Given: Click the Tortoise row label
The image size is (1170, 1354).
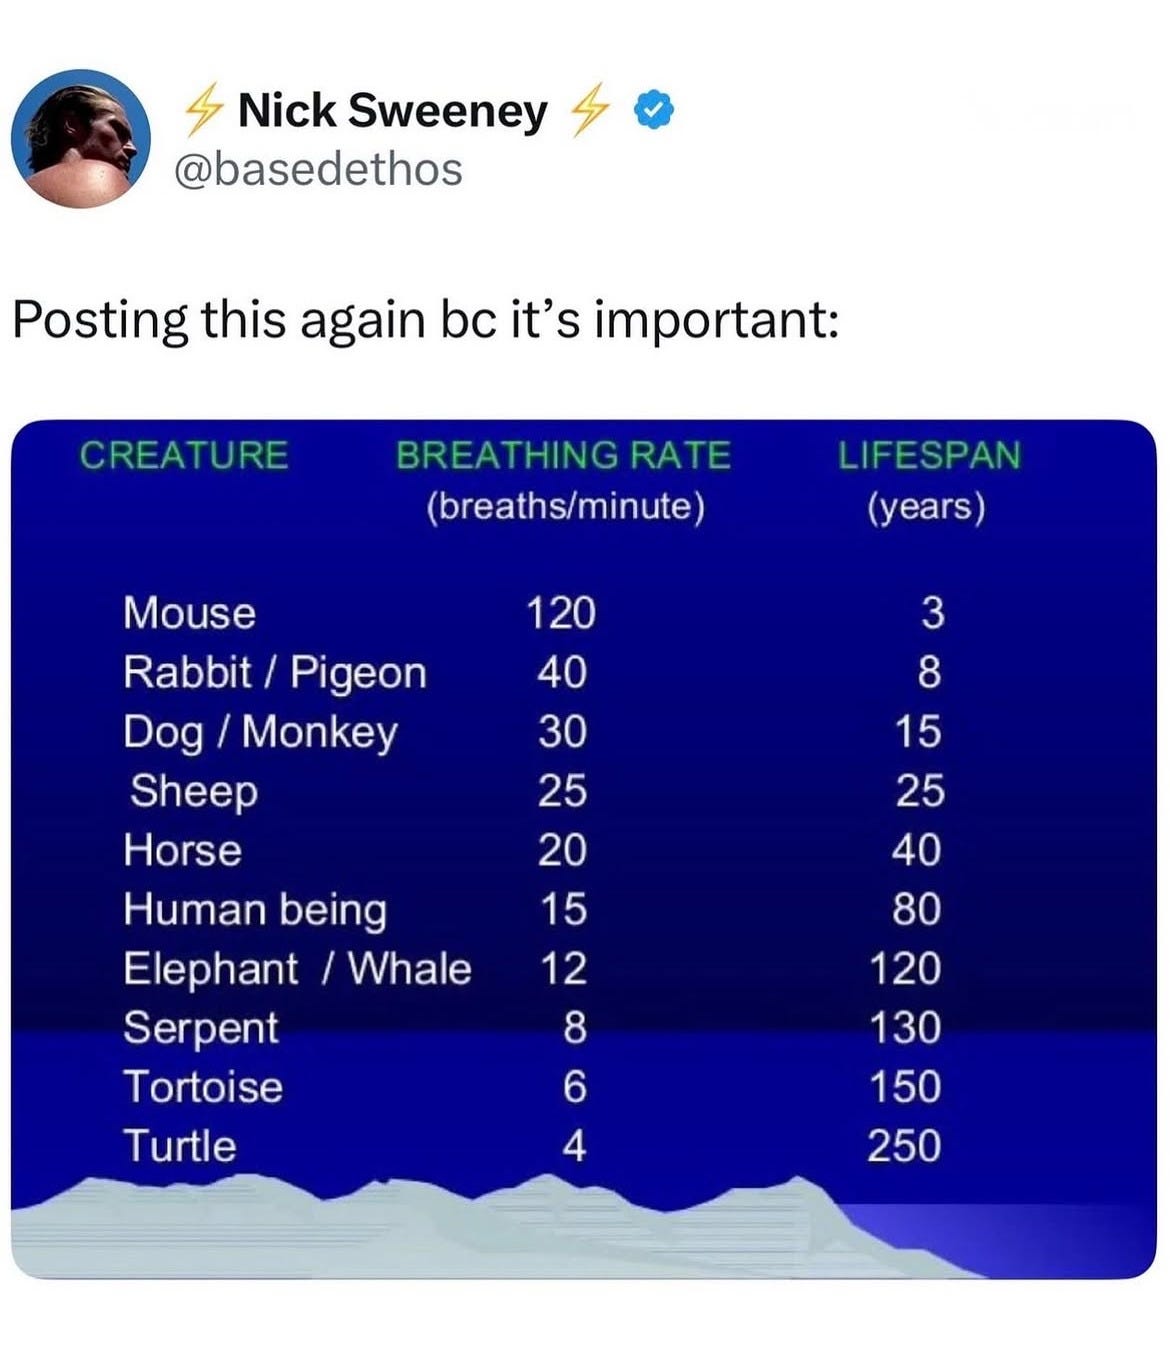Looking at the screenshot, I should click(x=203, y=1087).
